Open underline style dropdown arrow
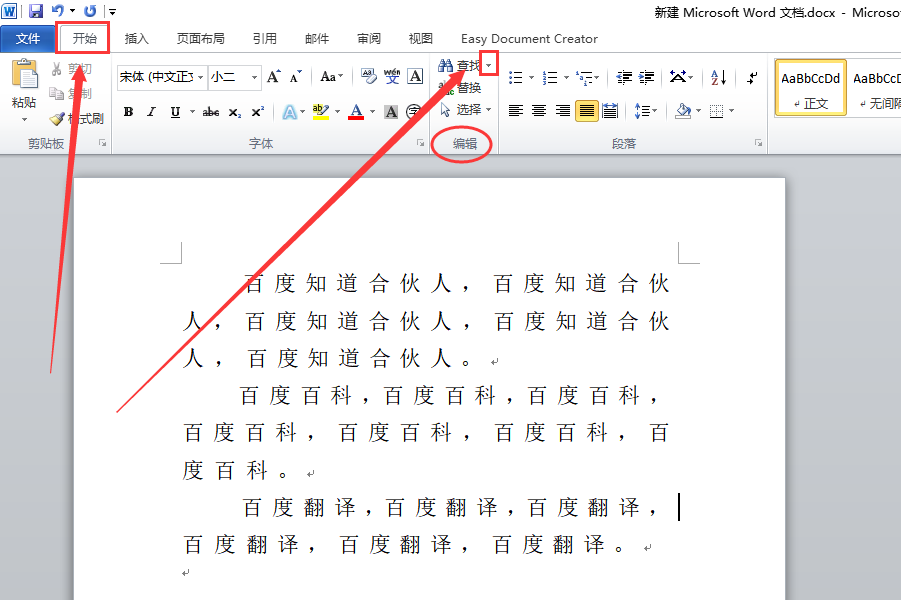The image size is (901, 600). click(x=192, y=112)
